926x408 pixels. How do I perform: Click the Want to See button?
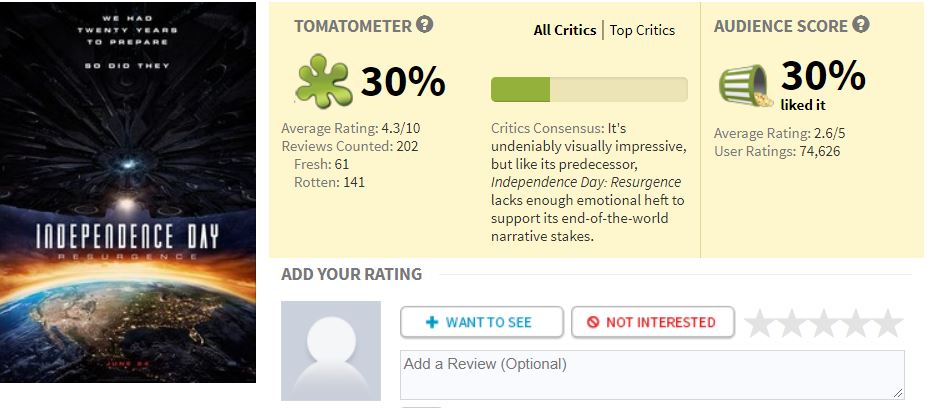click(481, 322)
